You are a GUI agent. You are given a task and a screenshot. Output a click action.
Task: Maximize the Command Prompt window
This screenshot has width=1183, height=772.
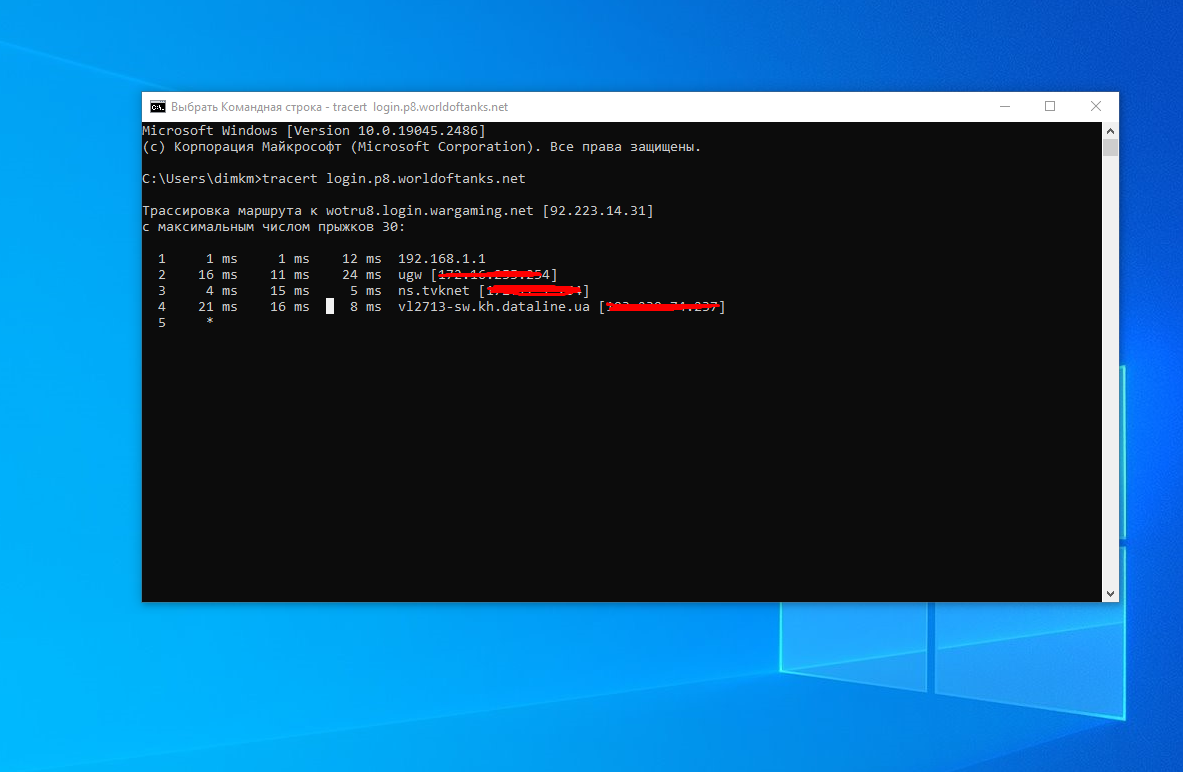point(1049,106)
